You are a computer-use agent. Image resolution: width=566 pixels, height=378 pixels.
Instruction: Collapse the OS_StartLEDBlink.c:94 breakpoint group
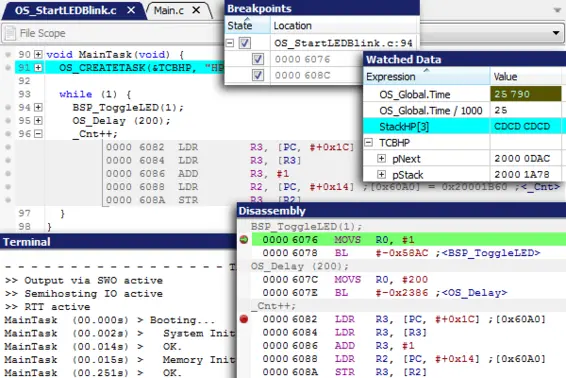click(x=230, y=43)
